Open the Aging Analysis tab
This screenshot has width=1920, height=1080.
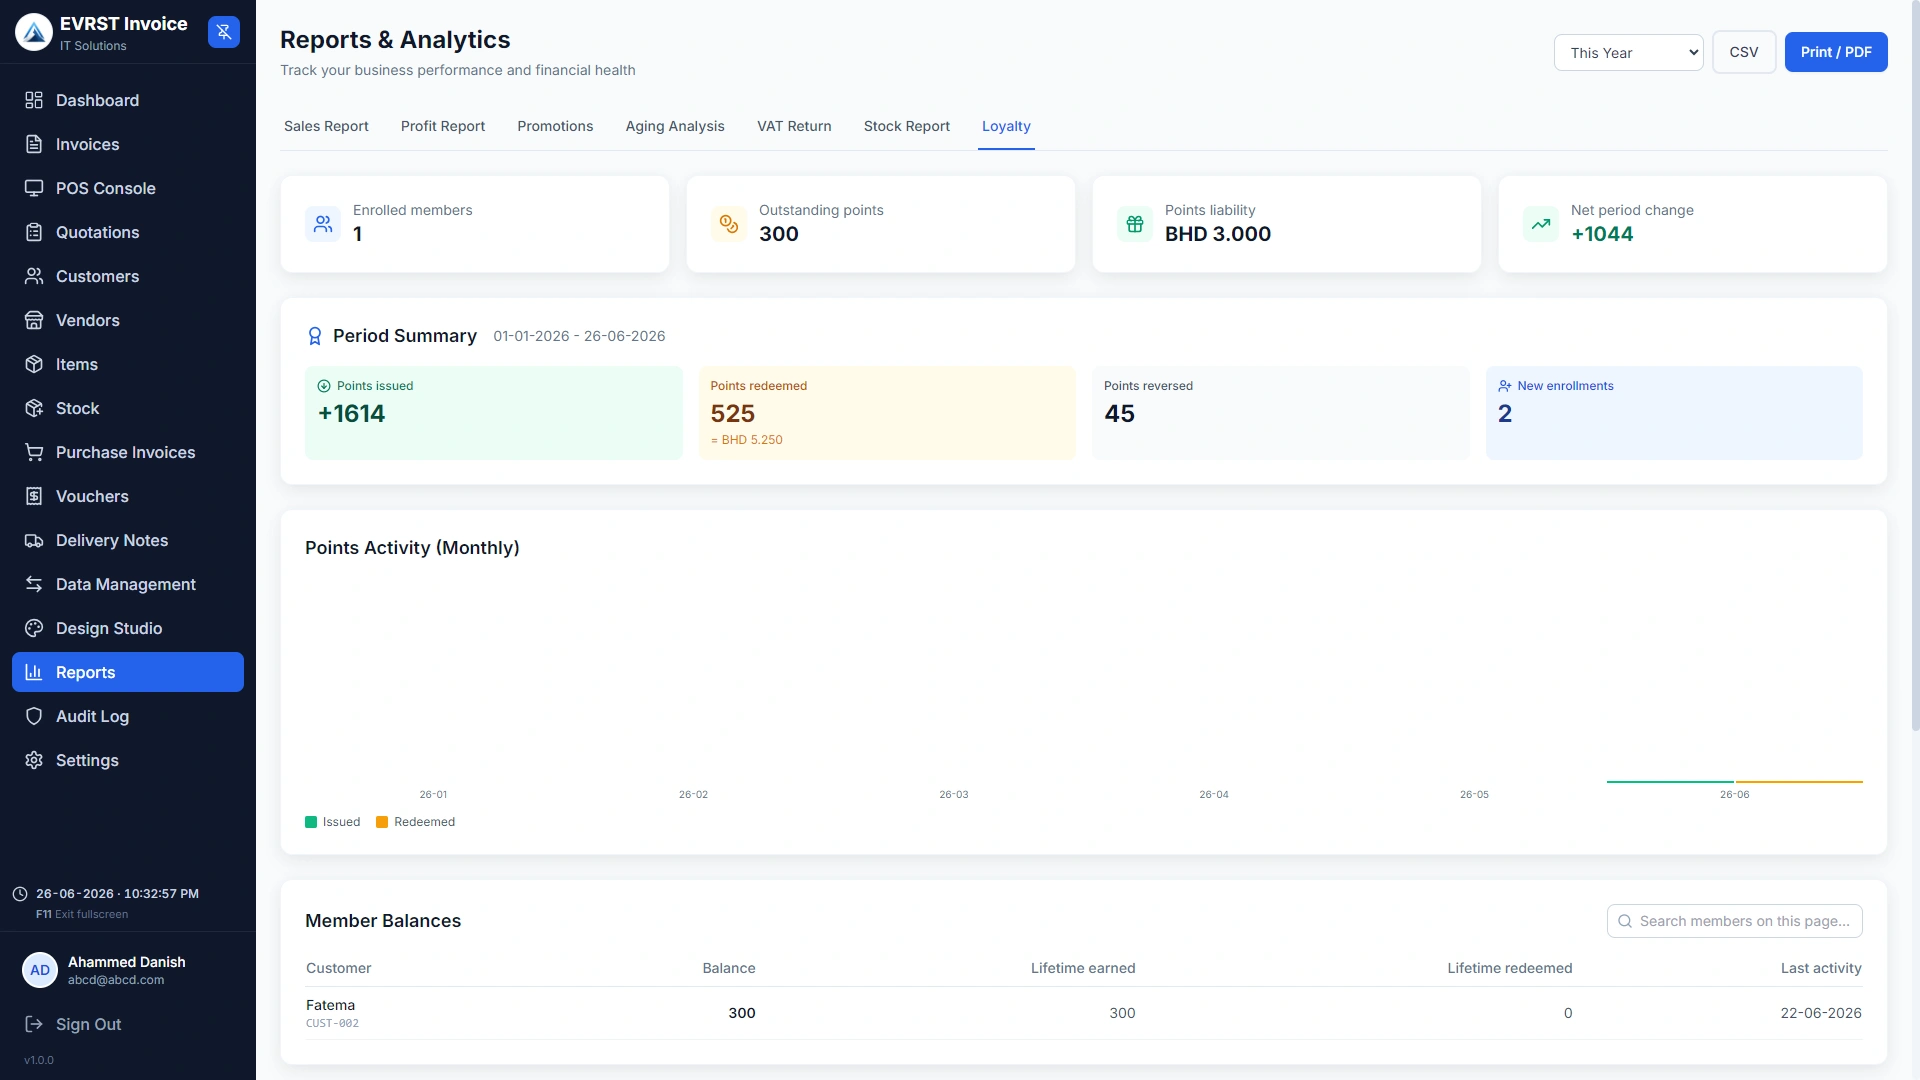[675, 126]
